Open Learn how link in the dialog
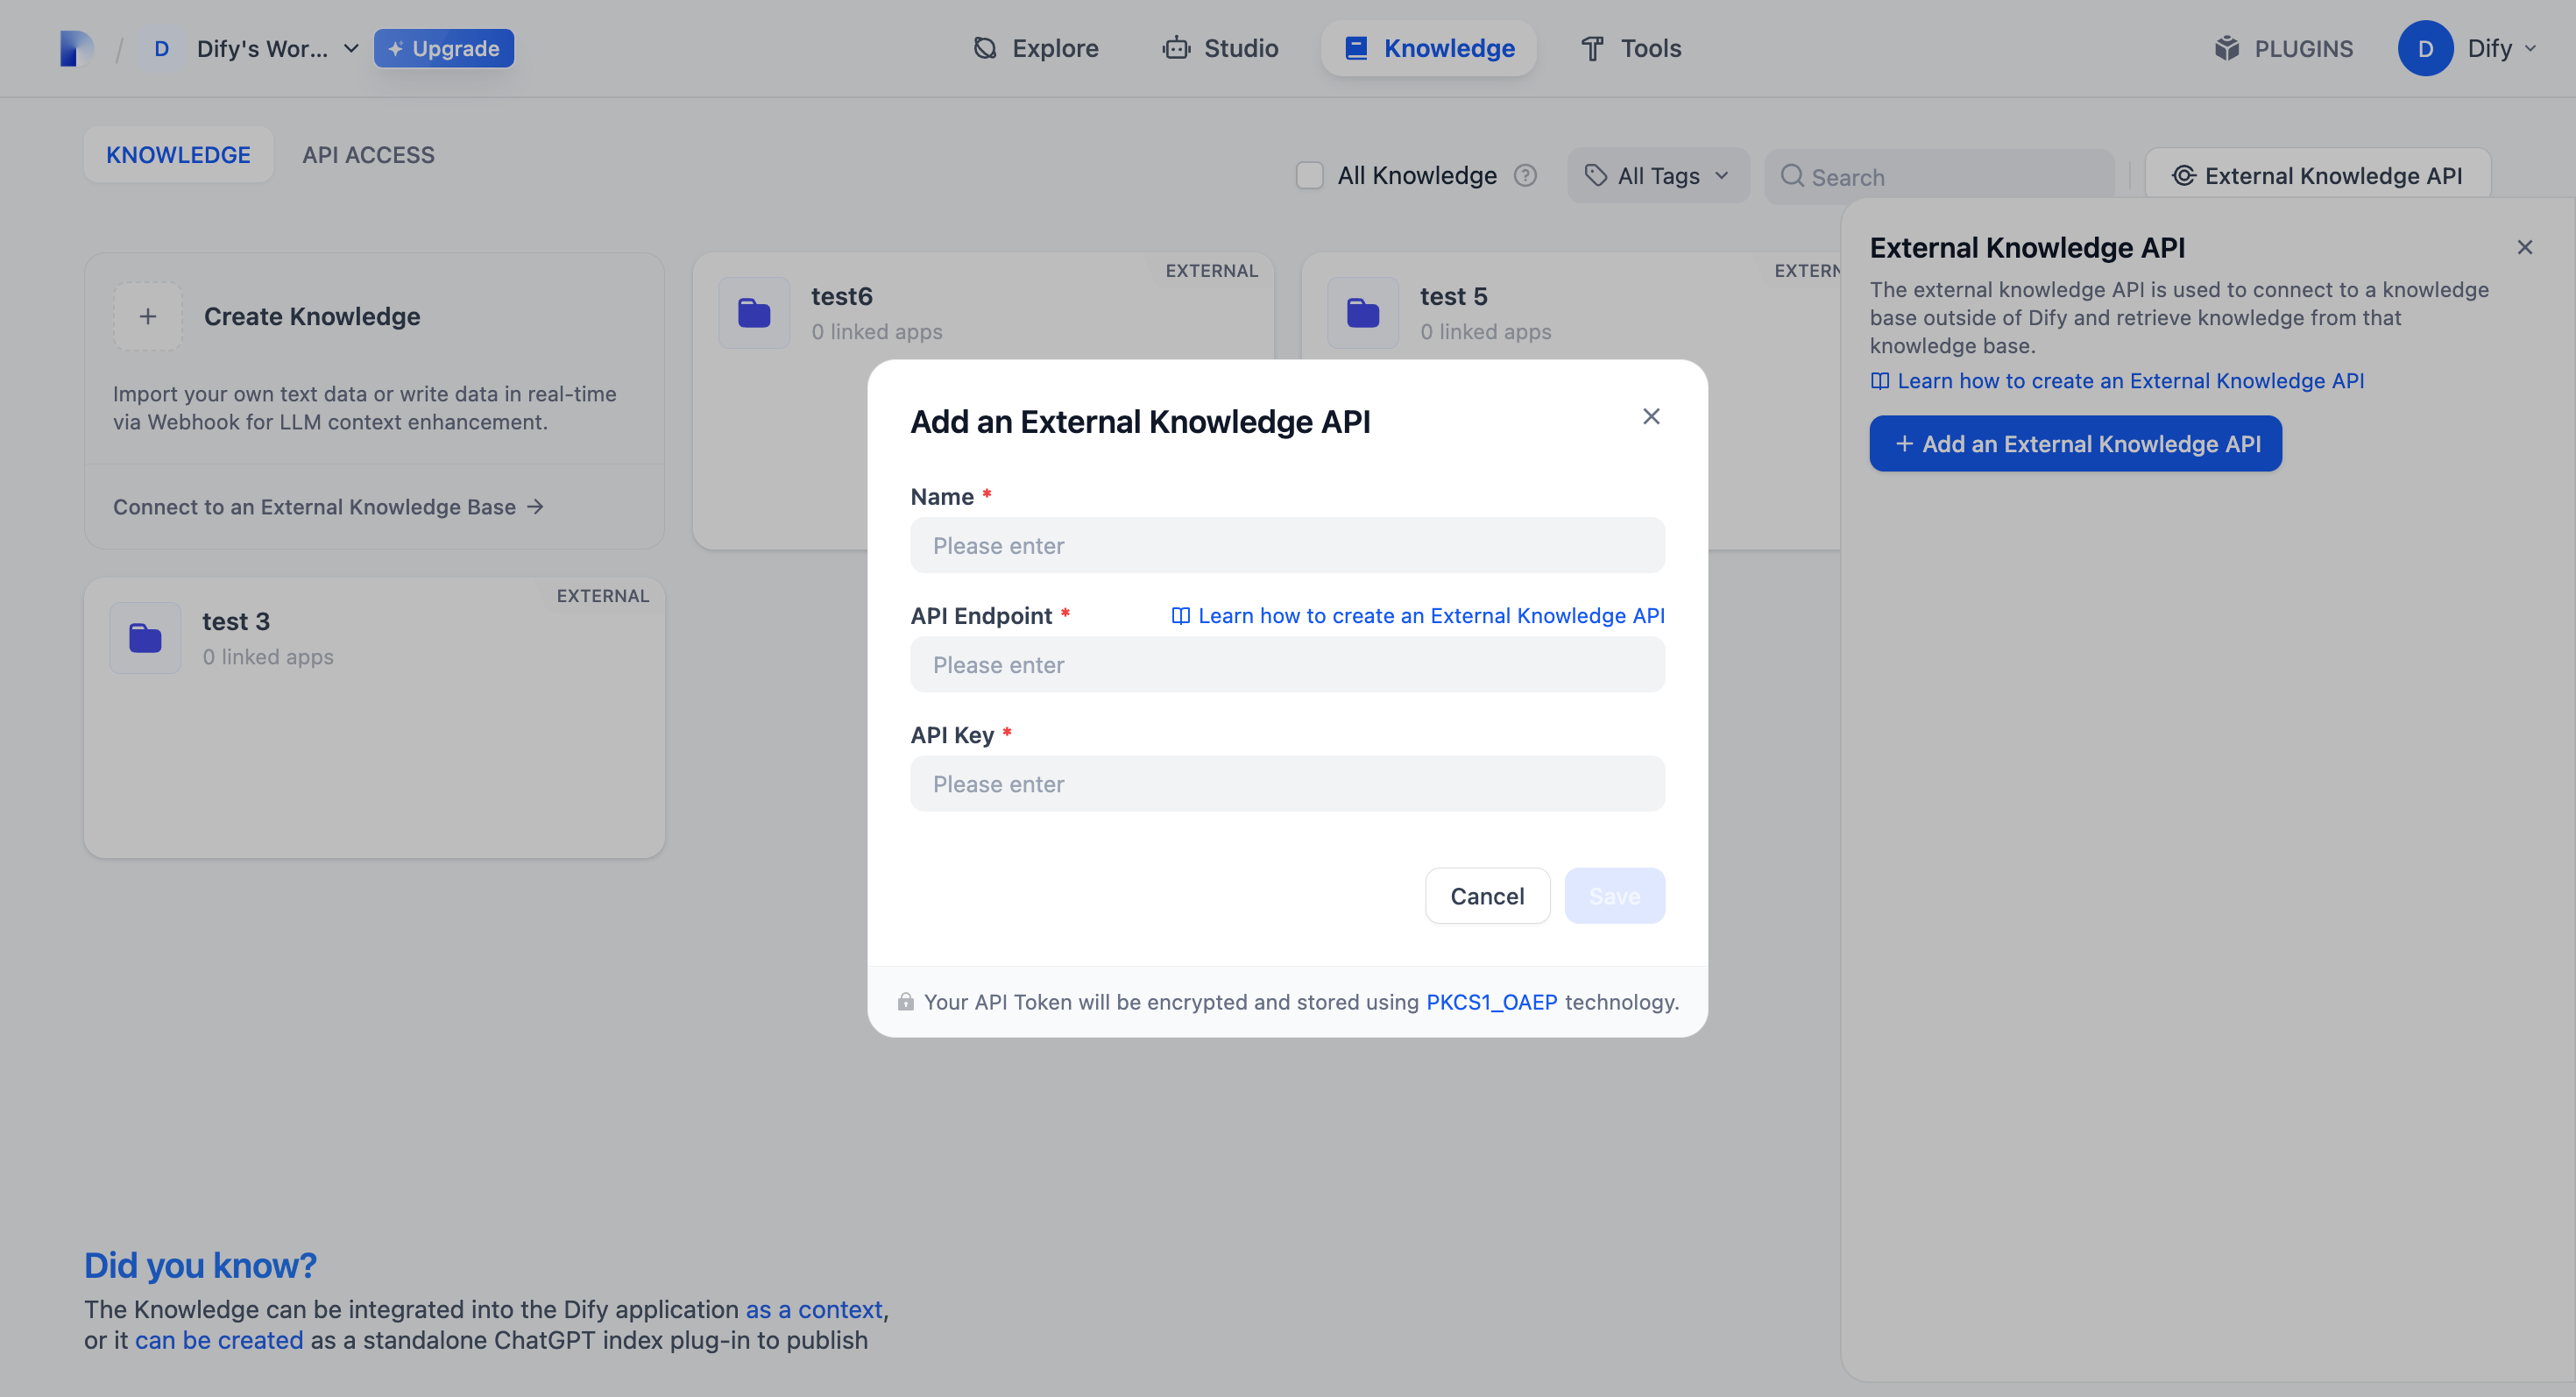 click(x=1431, y=616)
